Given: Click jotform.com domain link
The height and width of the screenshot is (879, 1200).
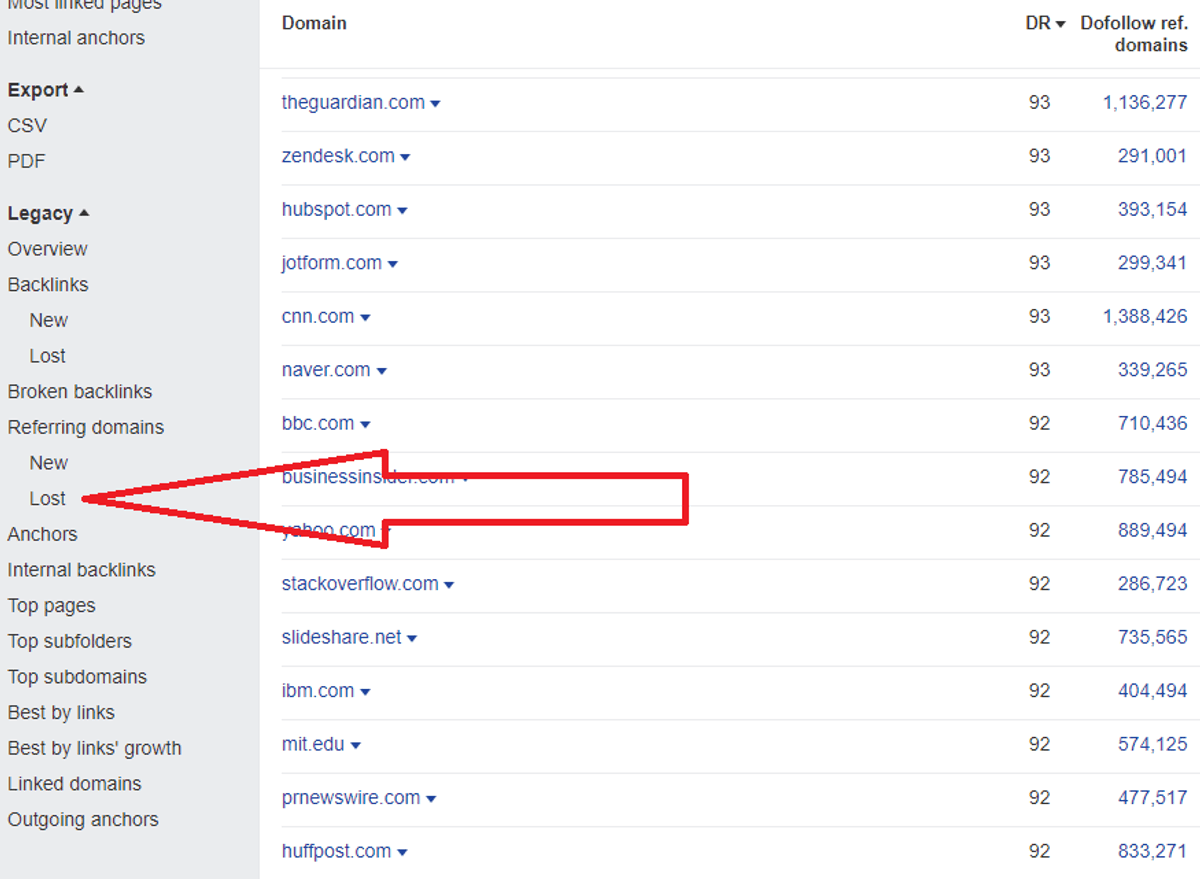Looking at the screenshot, I should 332,263.
